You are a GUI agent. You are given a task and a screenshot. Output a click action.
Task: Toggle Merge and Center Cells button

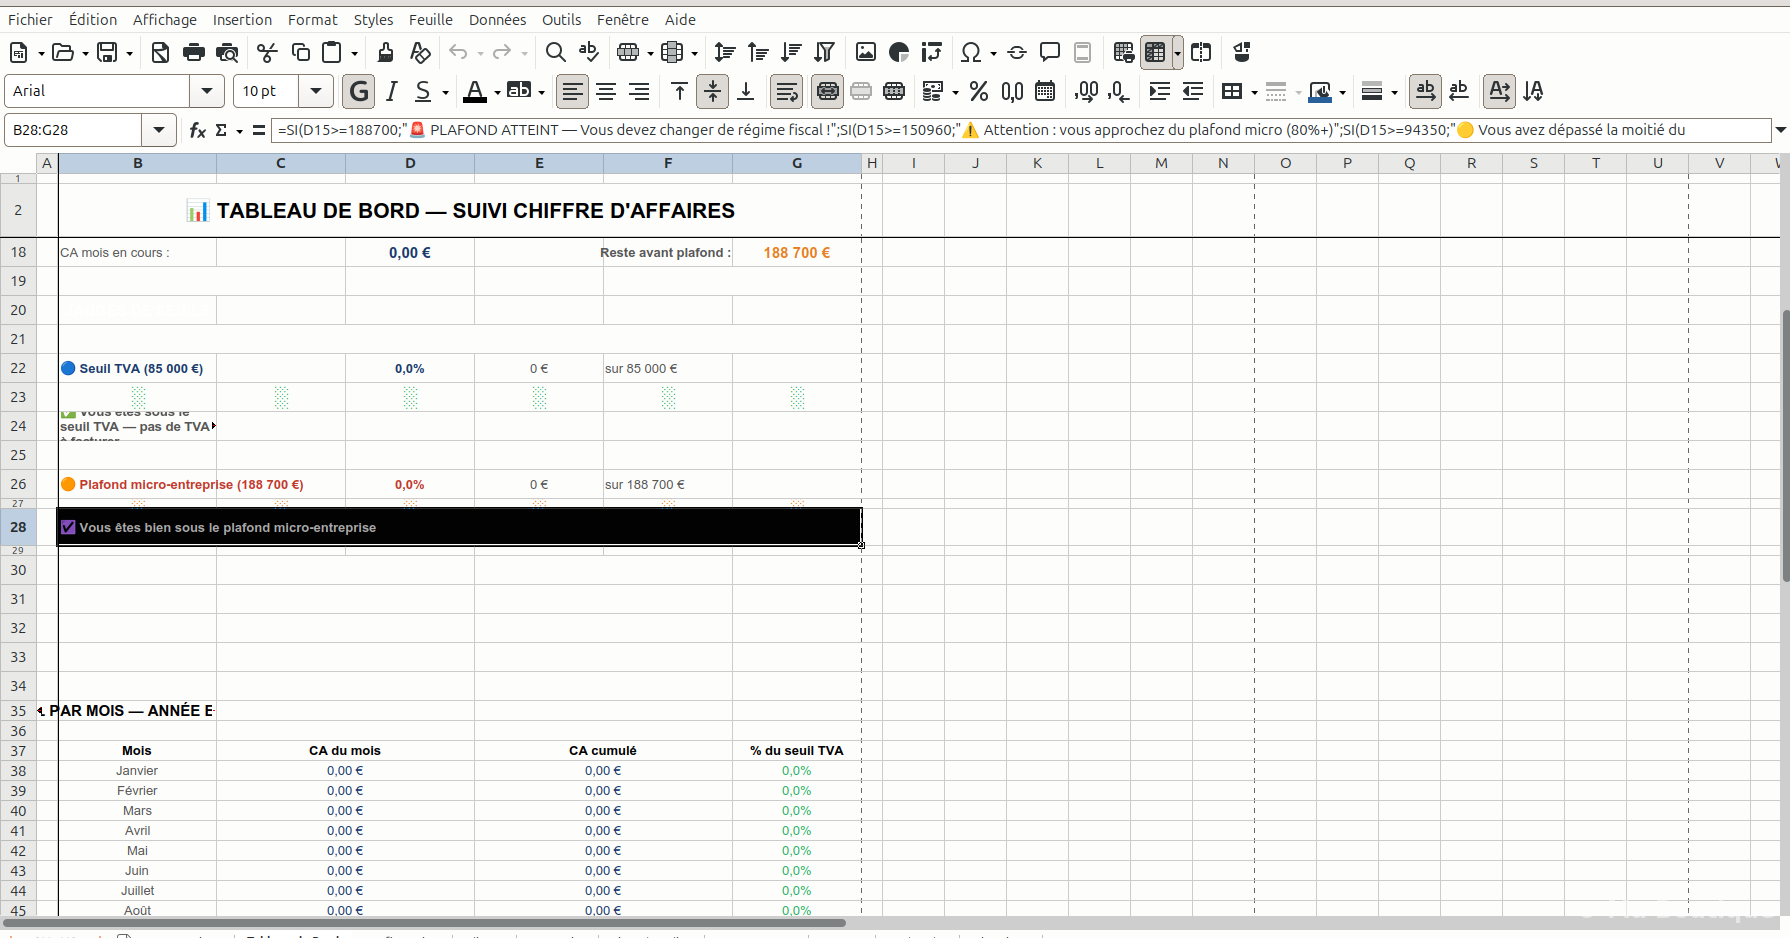click(x=828, y=91)
